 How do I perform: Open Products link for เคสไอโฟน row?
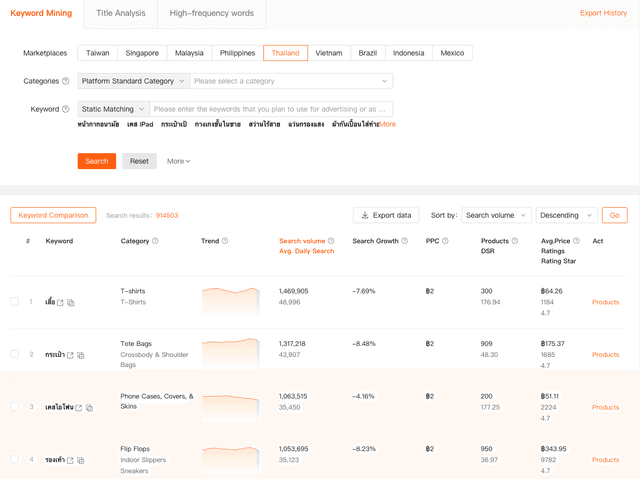pos(605,407)
